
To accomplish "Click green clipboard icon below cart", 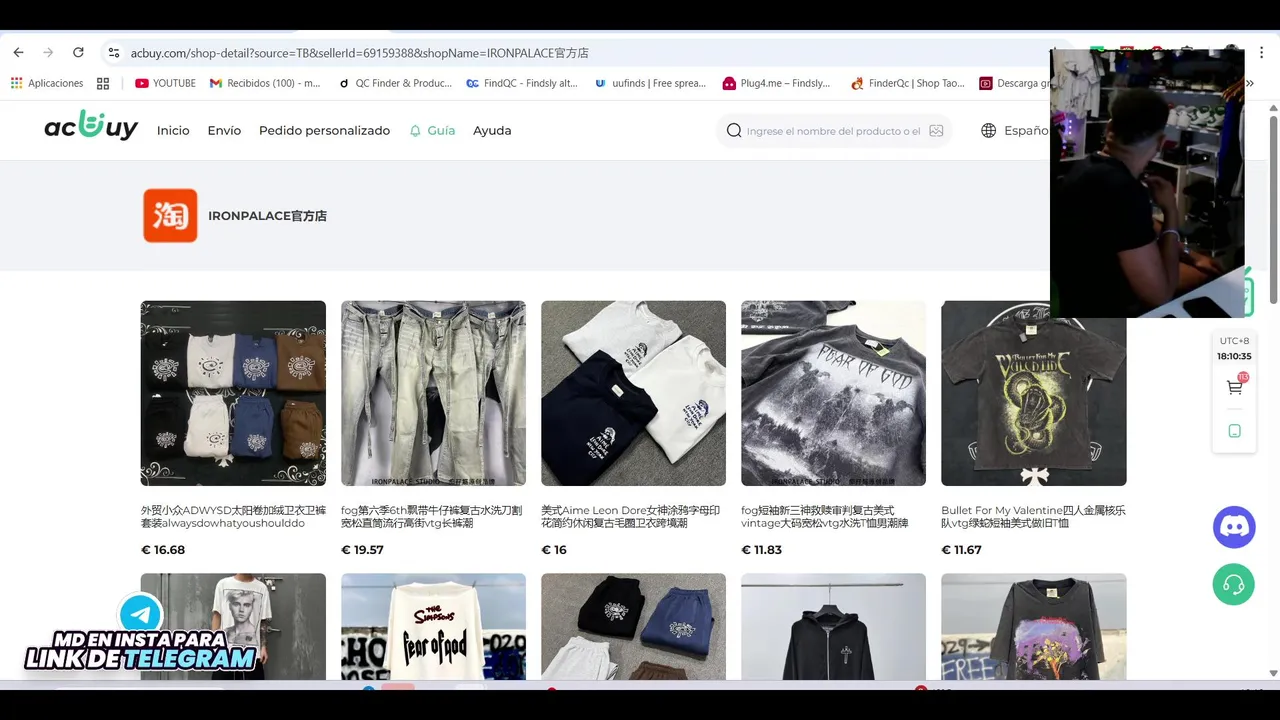I will point(1235,431).
